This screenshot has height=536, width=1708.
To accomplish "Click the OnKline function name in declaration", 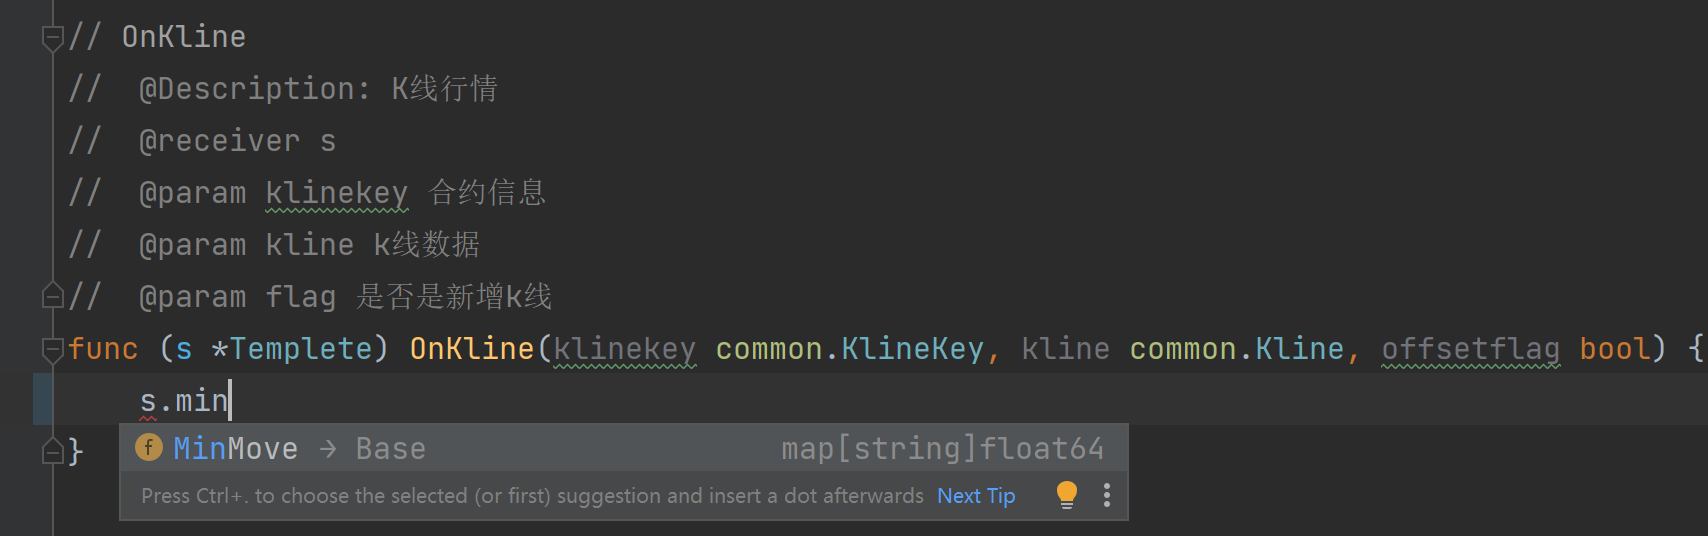I will 471,349.
